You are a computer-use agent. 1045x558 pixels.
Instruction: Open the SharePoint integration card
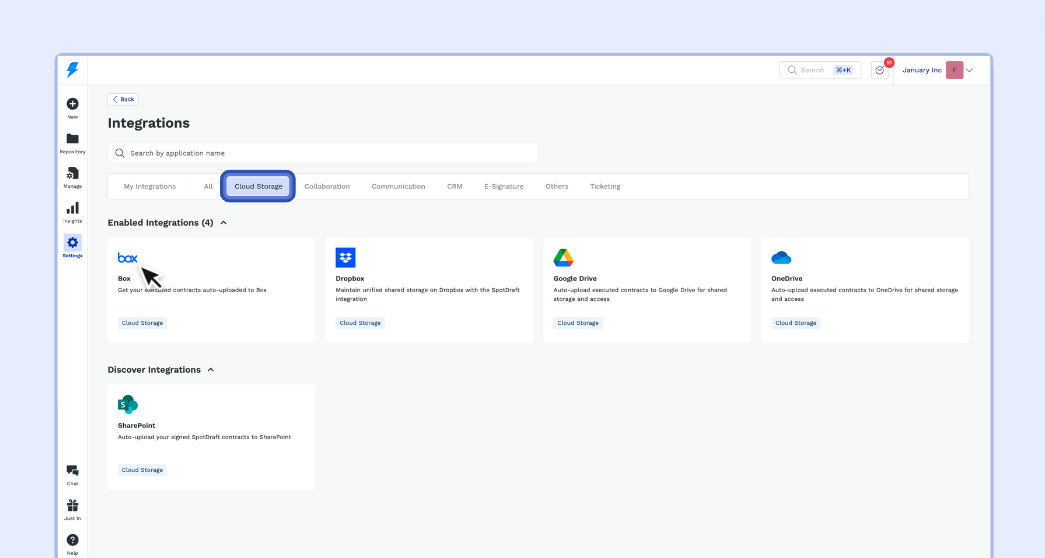[x=211, y=437]
